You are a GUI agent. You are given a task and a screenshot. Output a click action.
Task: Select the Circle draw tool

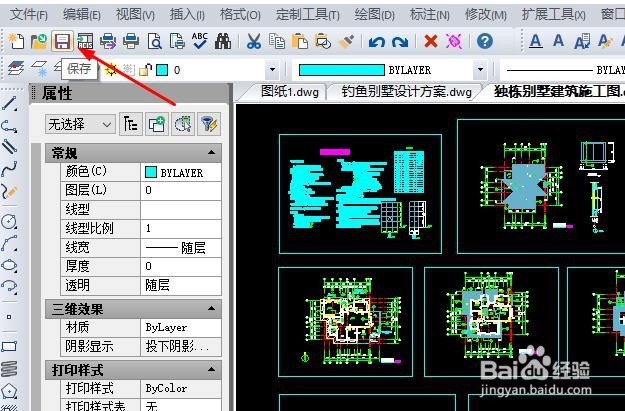click(x=10, y=221)
